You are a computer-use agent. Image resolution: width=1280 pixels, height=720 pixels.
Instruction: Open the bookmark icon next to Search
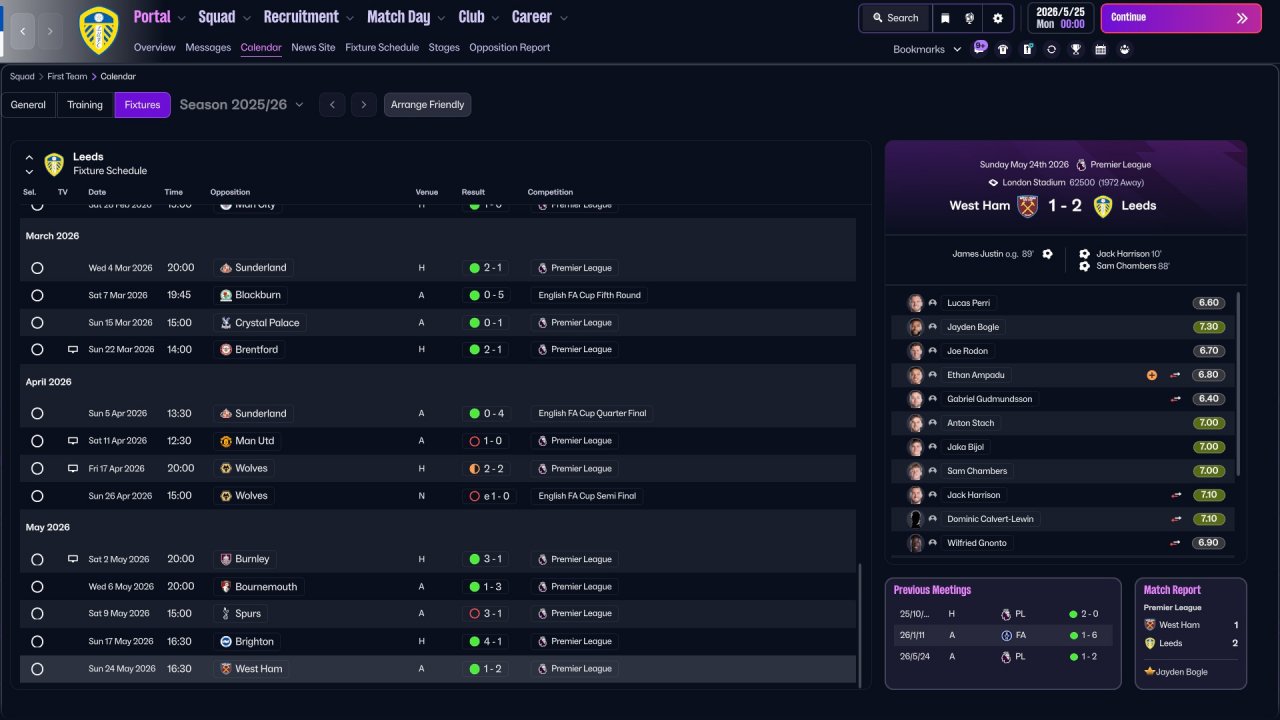(x=946, y=18)
